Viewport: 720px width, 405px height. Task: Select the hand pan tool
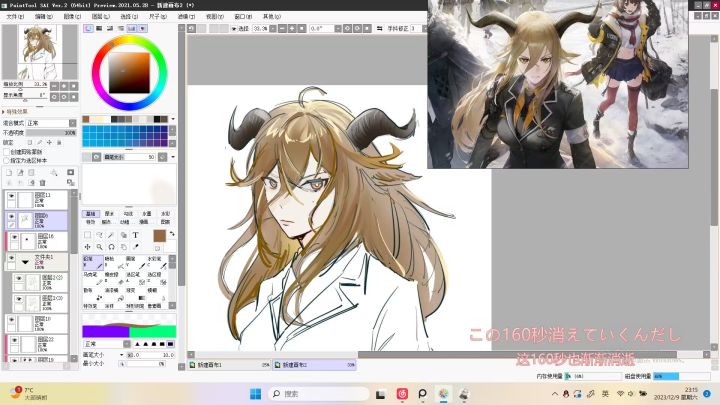(x=124, y=247)
